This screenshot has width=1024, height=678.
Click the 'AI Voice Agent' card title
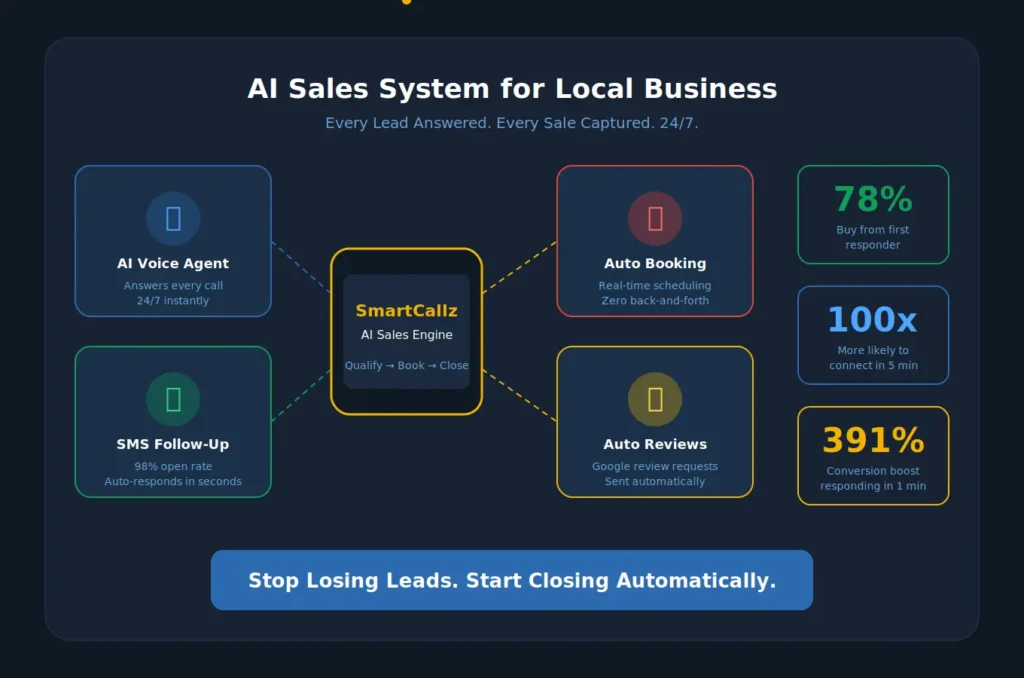[173, 263]
